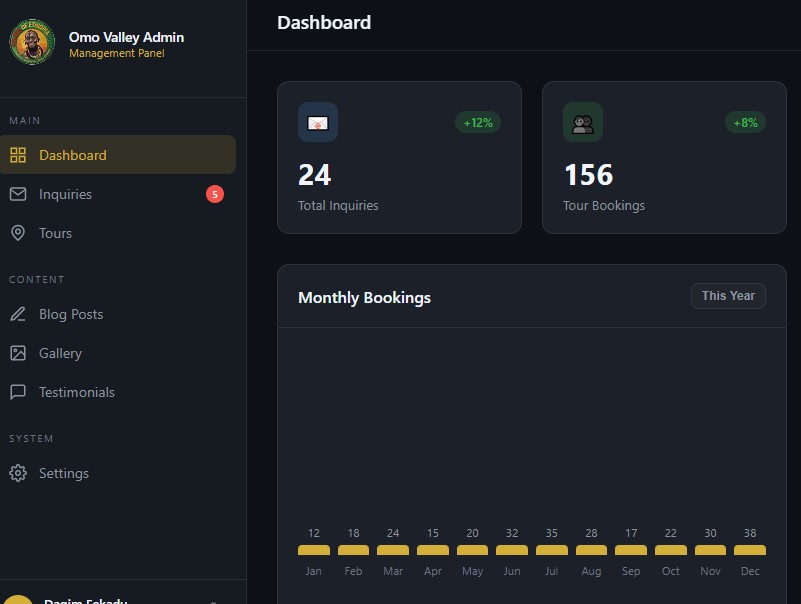
Task: Select the Sep bar in the chart
Action: pyautogui.click(x=631, y=550)
